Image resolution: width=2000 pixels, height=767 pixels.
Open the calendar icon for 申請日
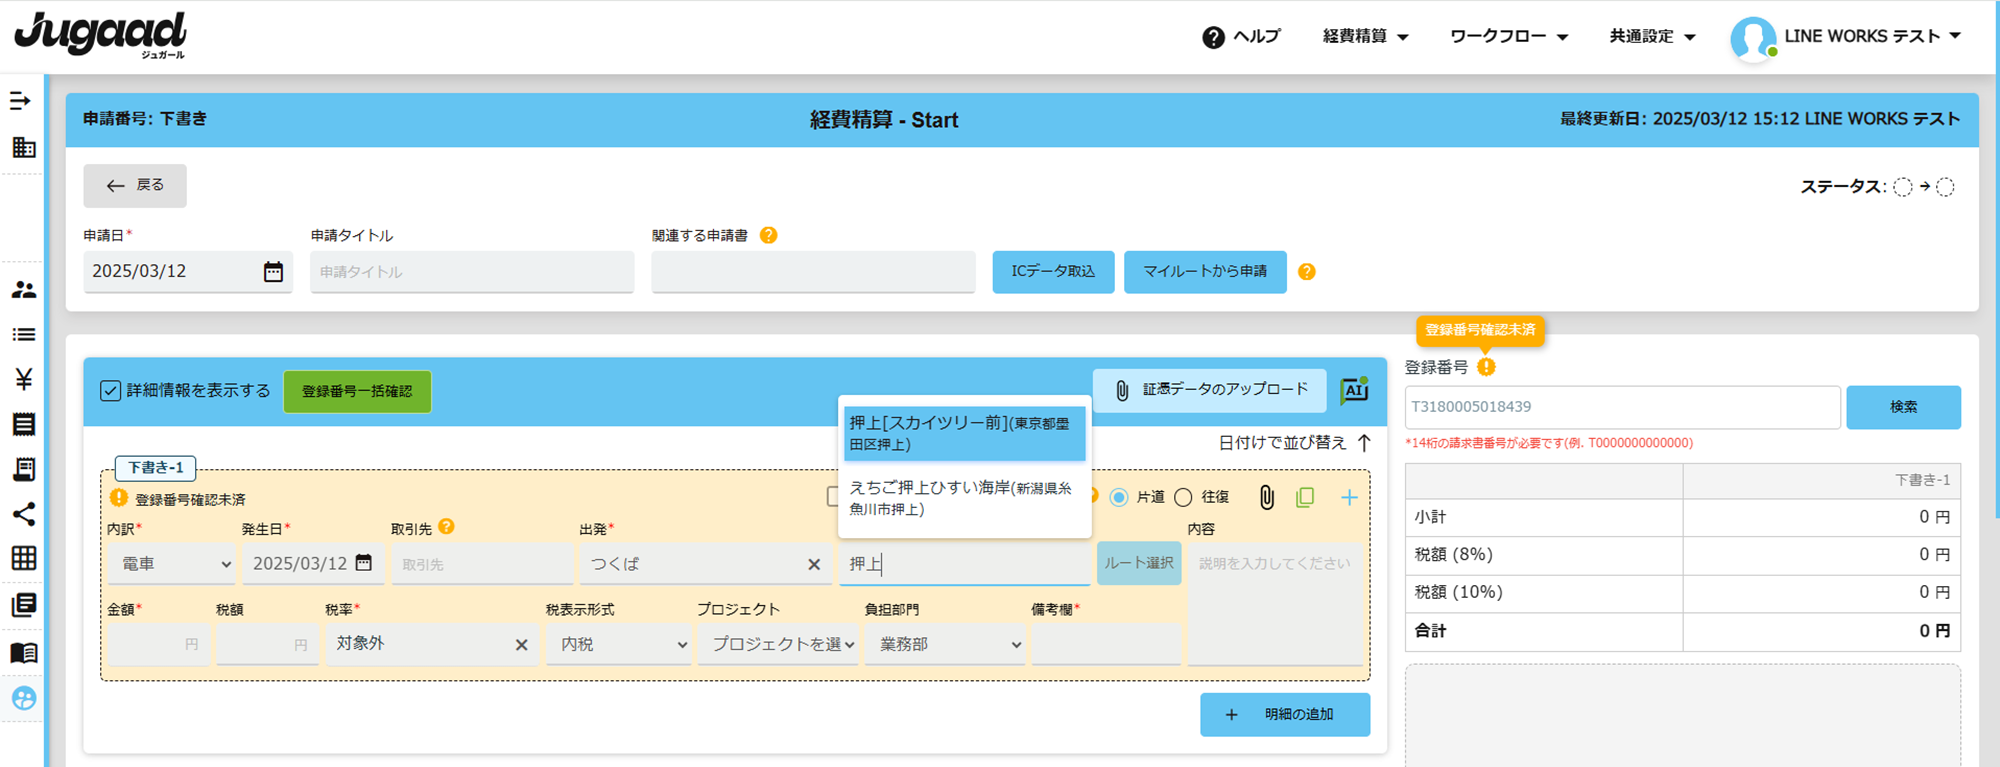tap(273, 272)
